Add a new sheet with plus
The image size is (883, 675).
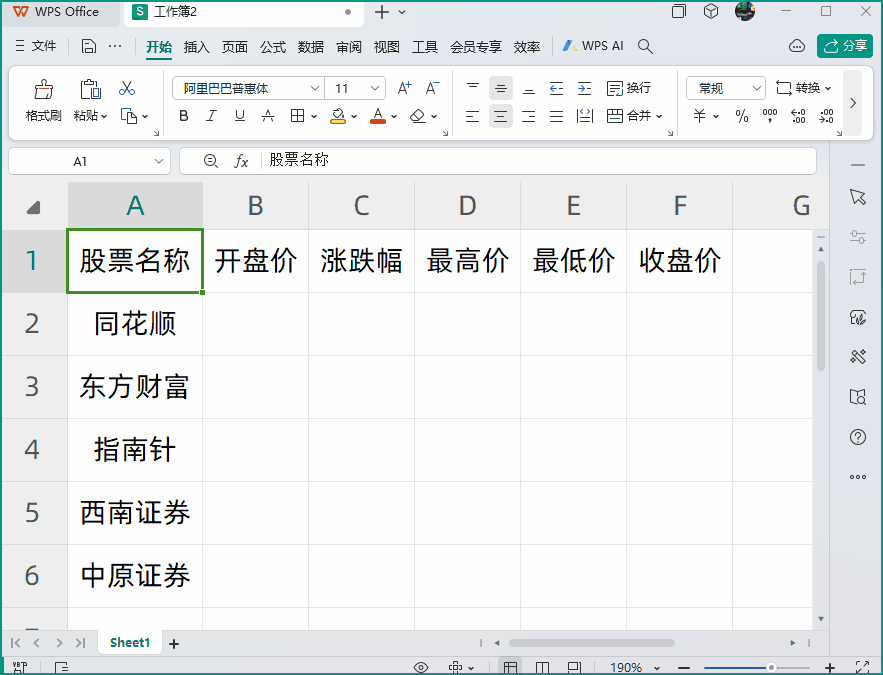click(x=174, y=643)
